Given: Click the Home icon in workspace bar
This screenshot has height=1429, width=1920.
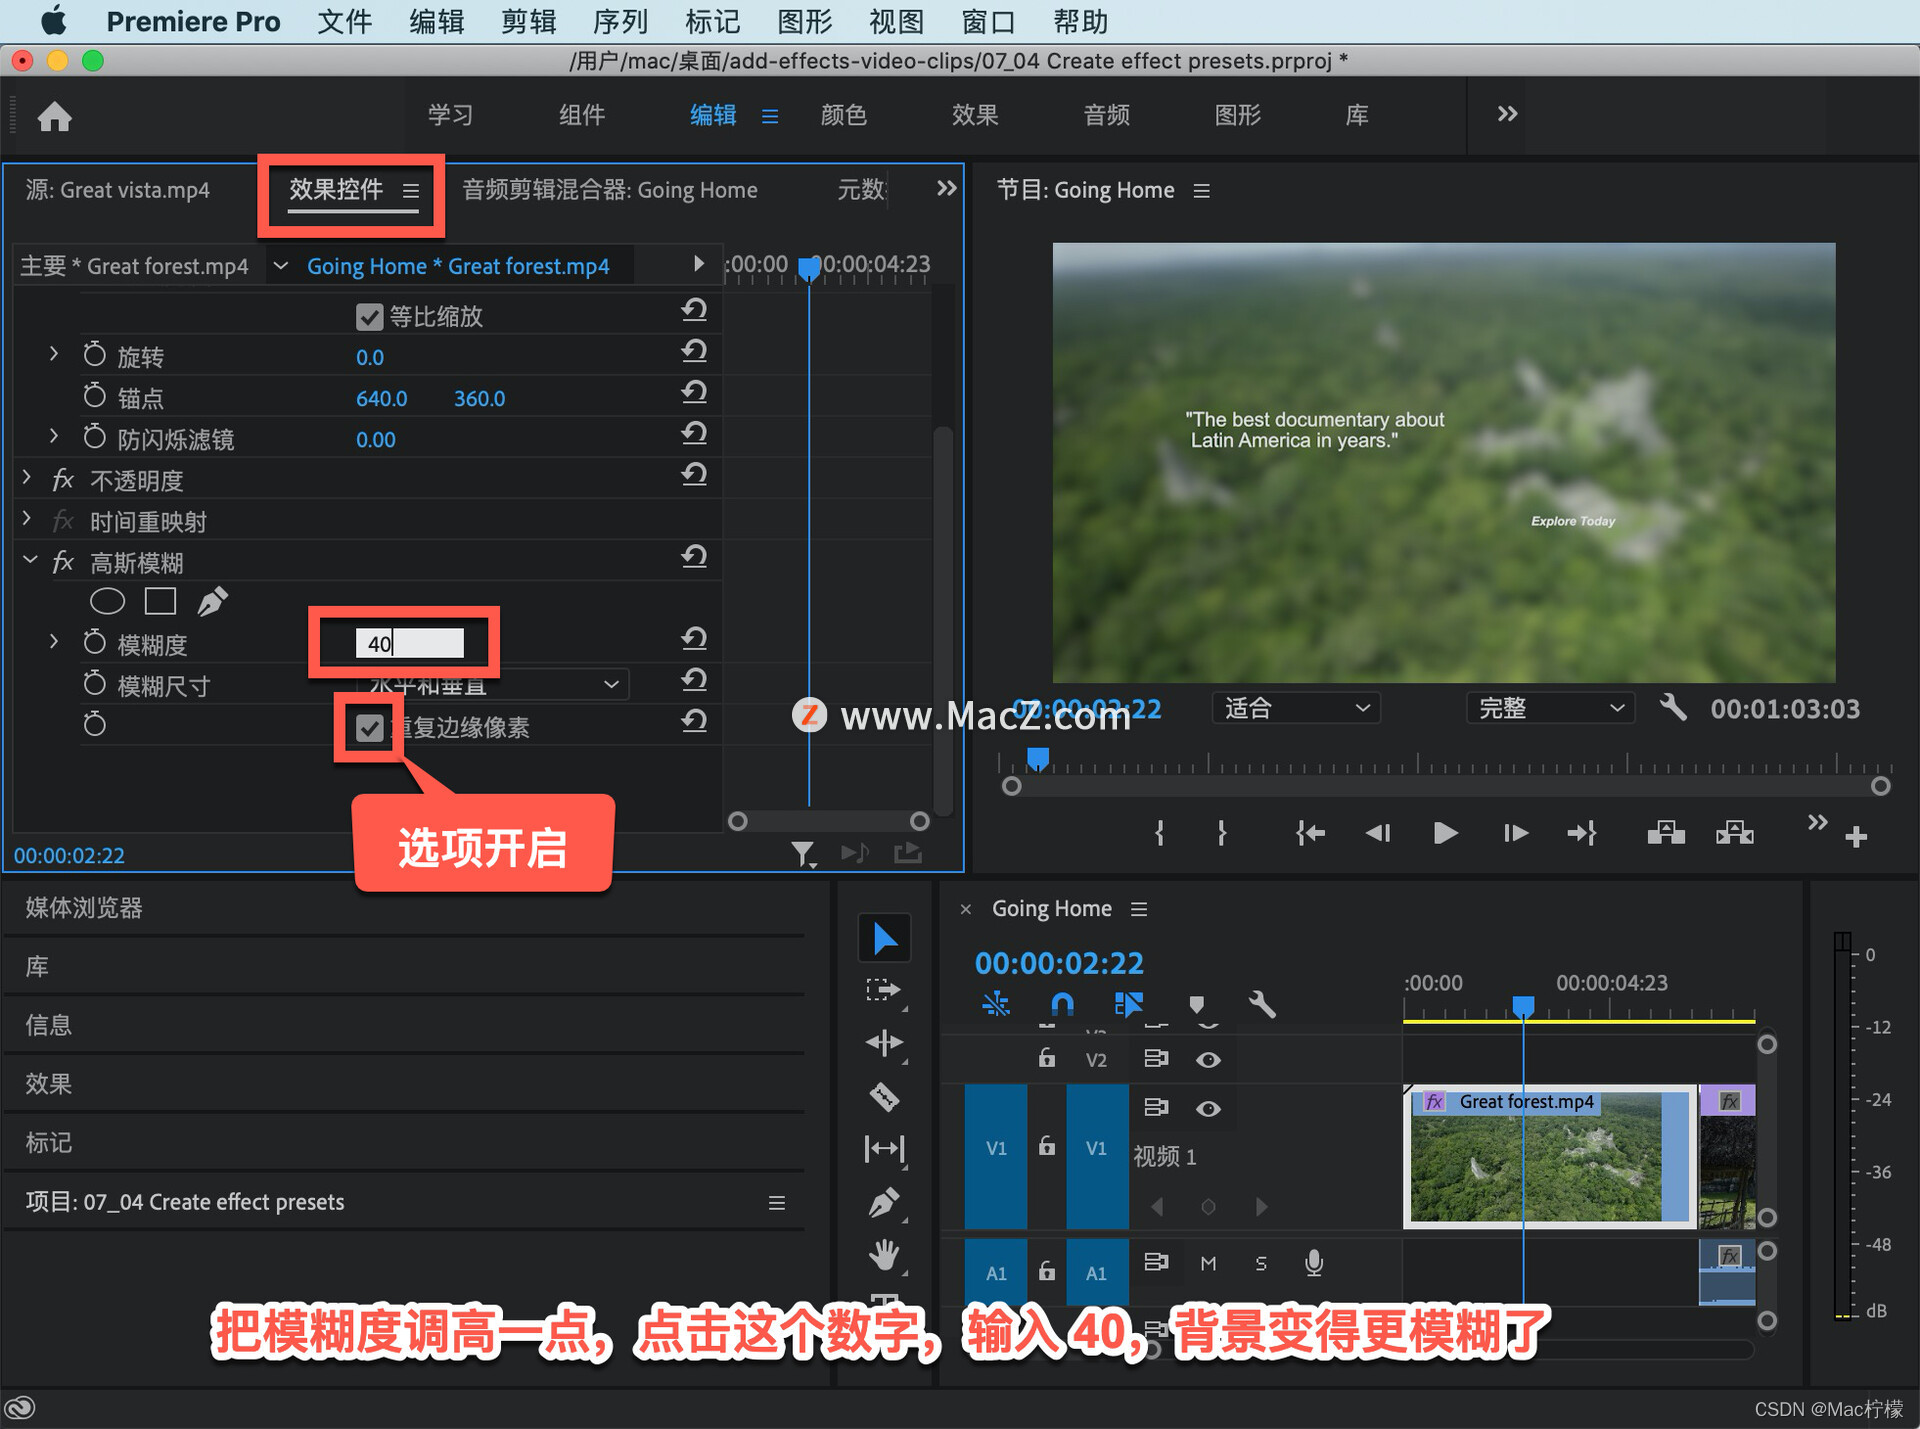Looking at the screenshot, I should 54,117.
